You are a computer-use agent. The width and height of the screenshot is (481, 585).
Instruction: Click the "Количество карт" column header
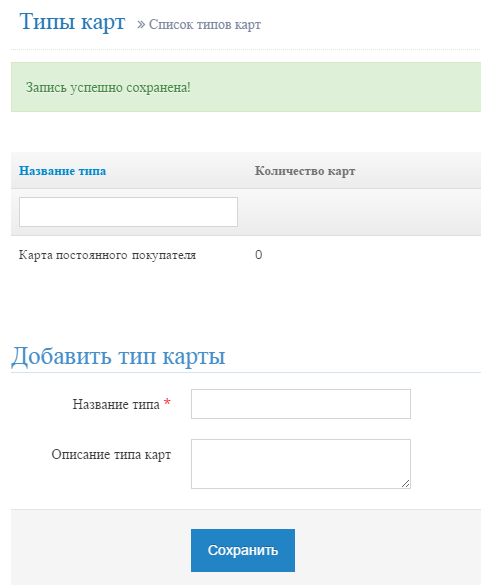pyautogui.click(x=305, y=171)
